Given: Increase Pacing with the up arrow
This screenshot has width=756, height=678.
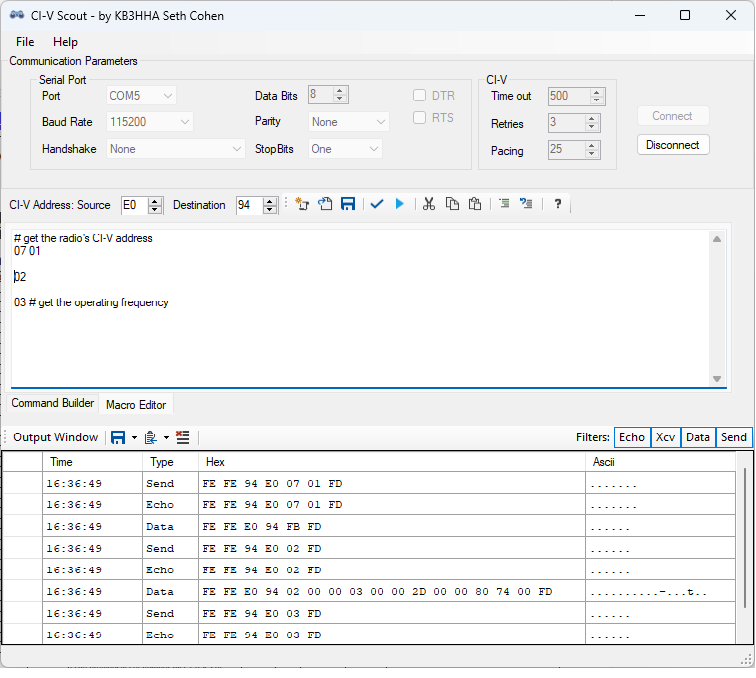Looking at the screenshot, I should point(592,146).
